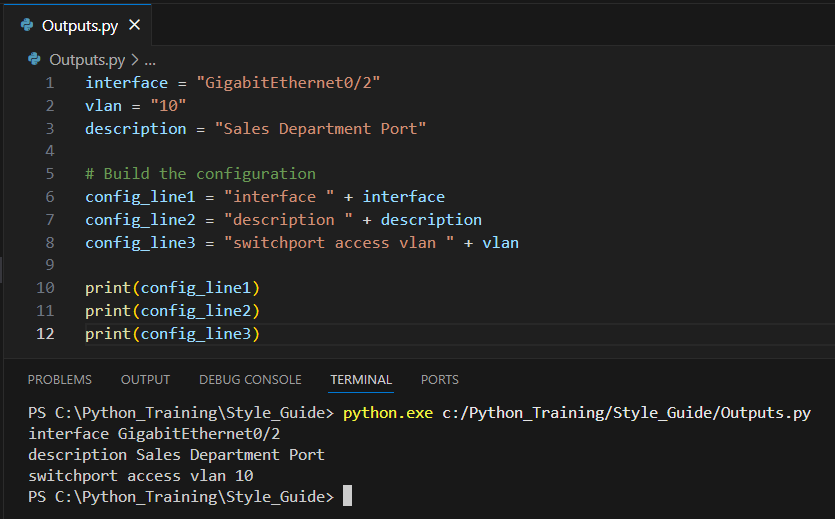Click print(config_line1) on line 10

pyautogui.click(x=173, y=288)
